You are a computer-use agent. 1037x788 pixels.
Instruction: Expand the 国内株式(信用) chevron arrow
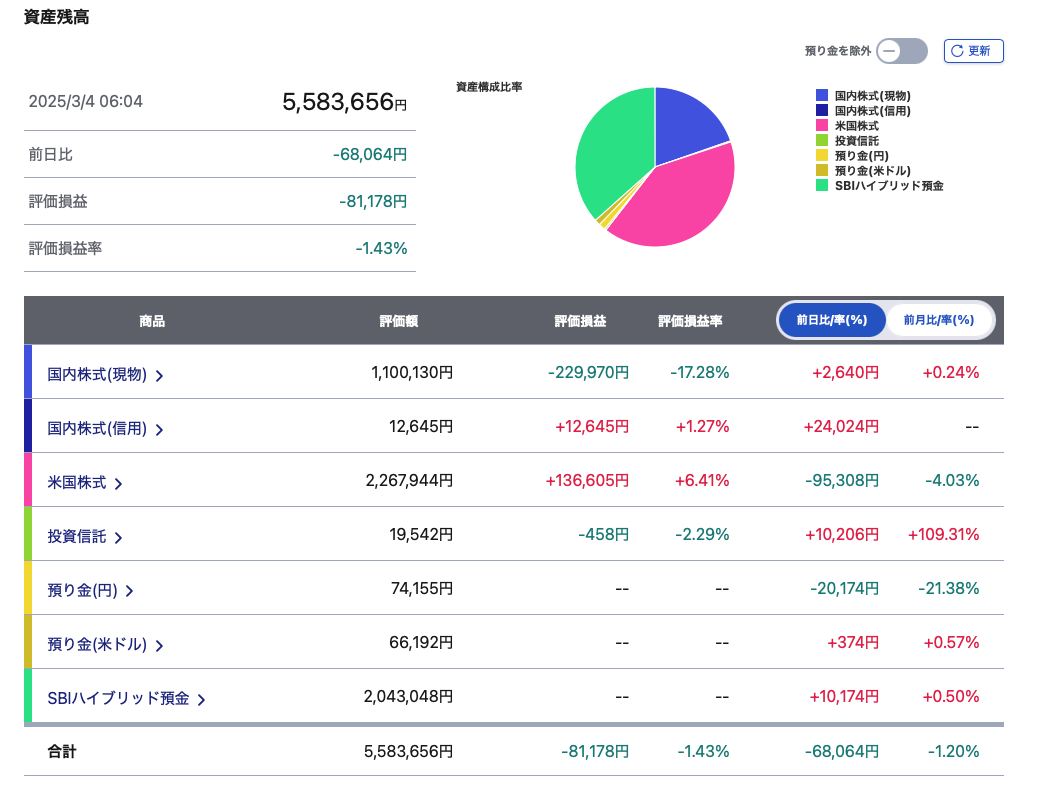(160, 429)
